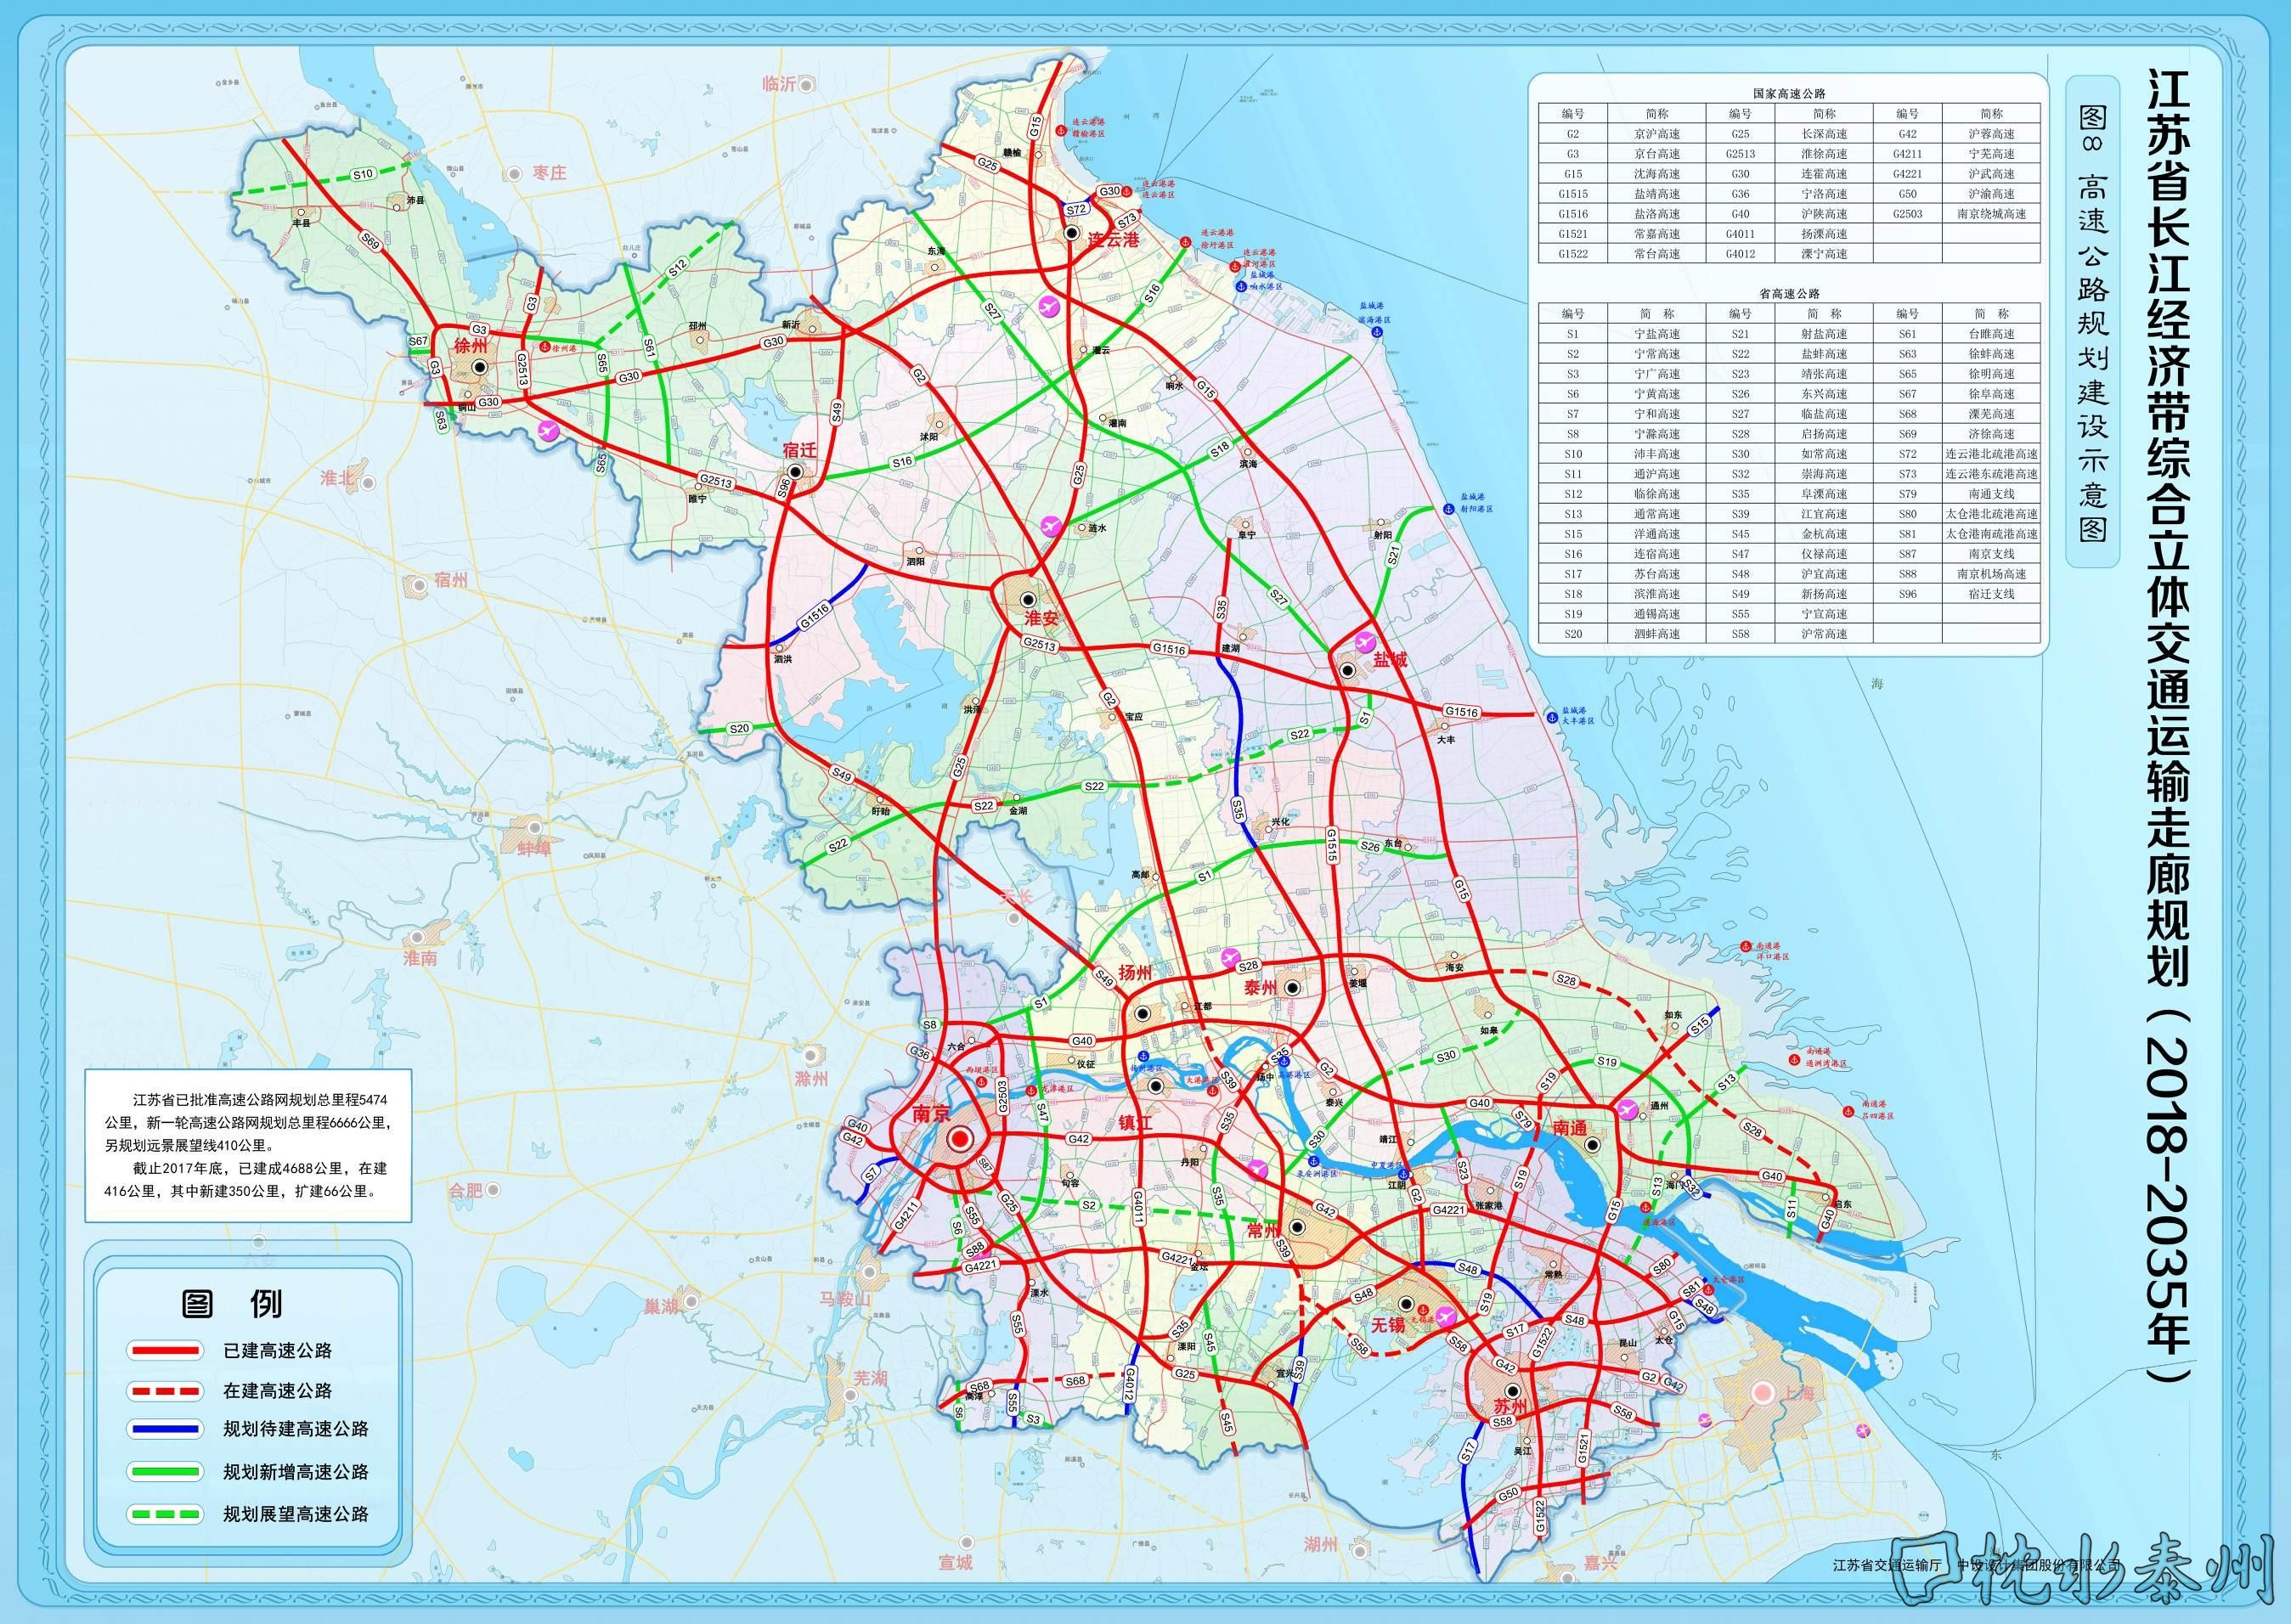The width and height of the screenshot is (2291, 1624).
Task: Click the legend label 在建高速公路
Action: 278,1391
